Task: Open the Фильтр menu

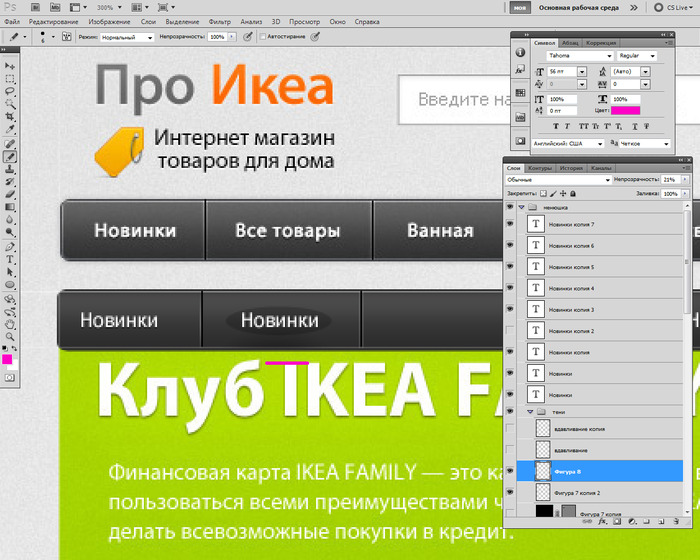Action: pyautogui.click(x=220, y=21)
